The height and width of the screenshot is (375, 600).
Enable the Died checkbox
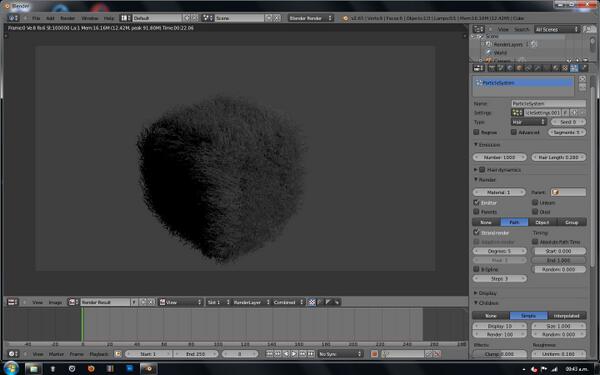click(x=535, y=212)
